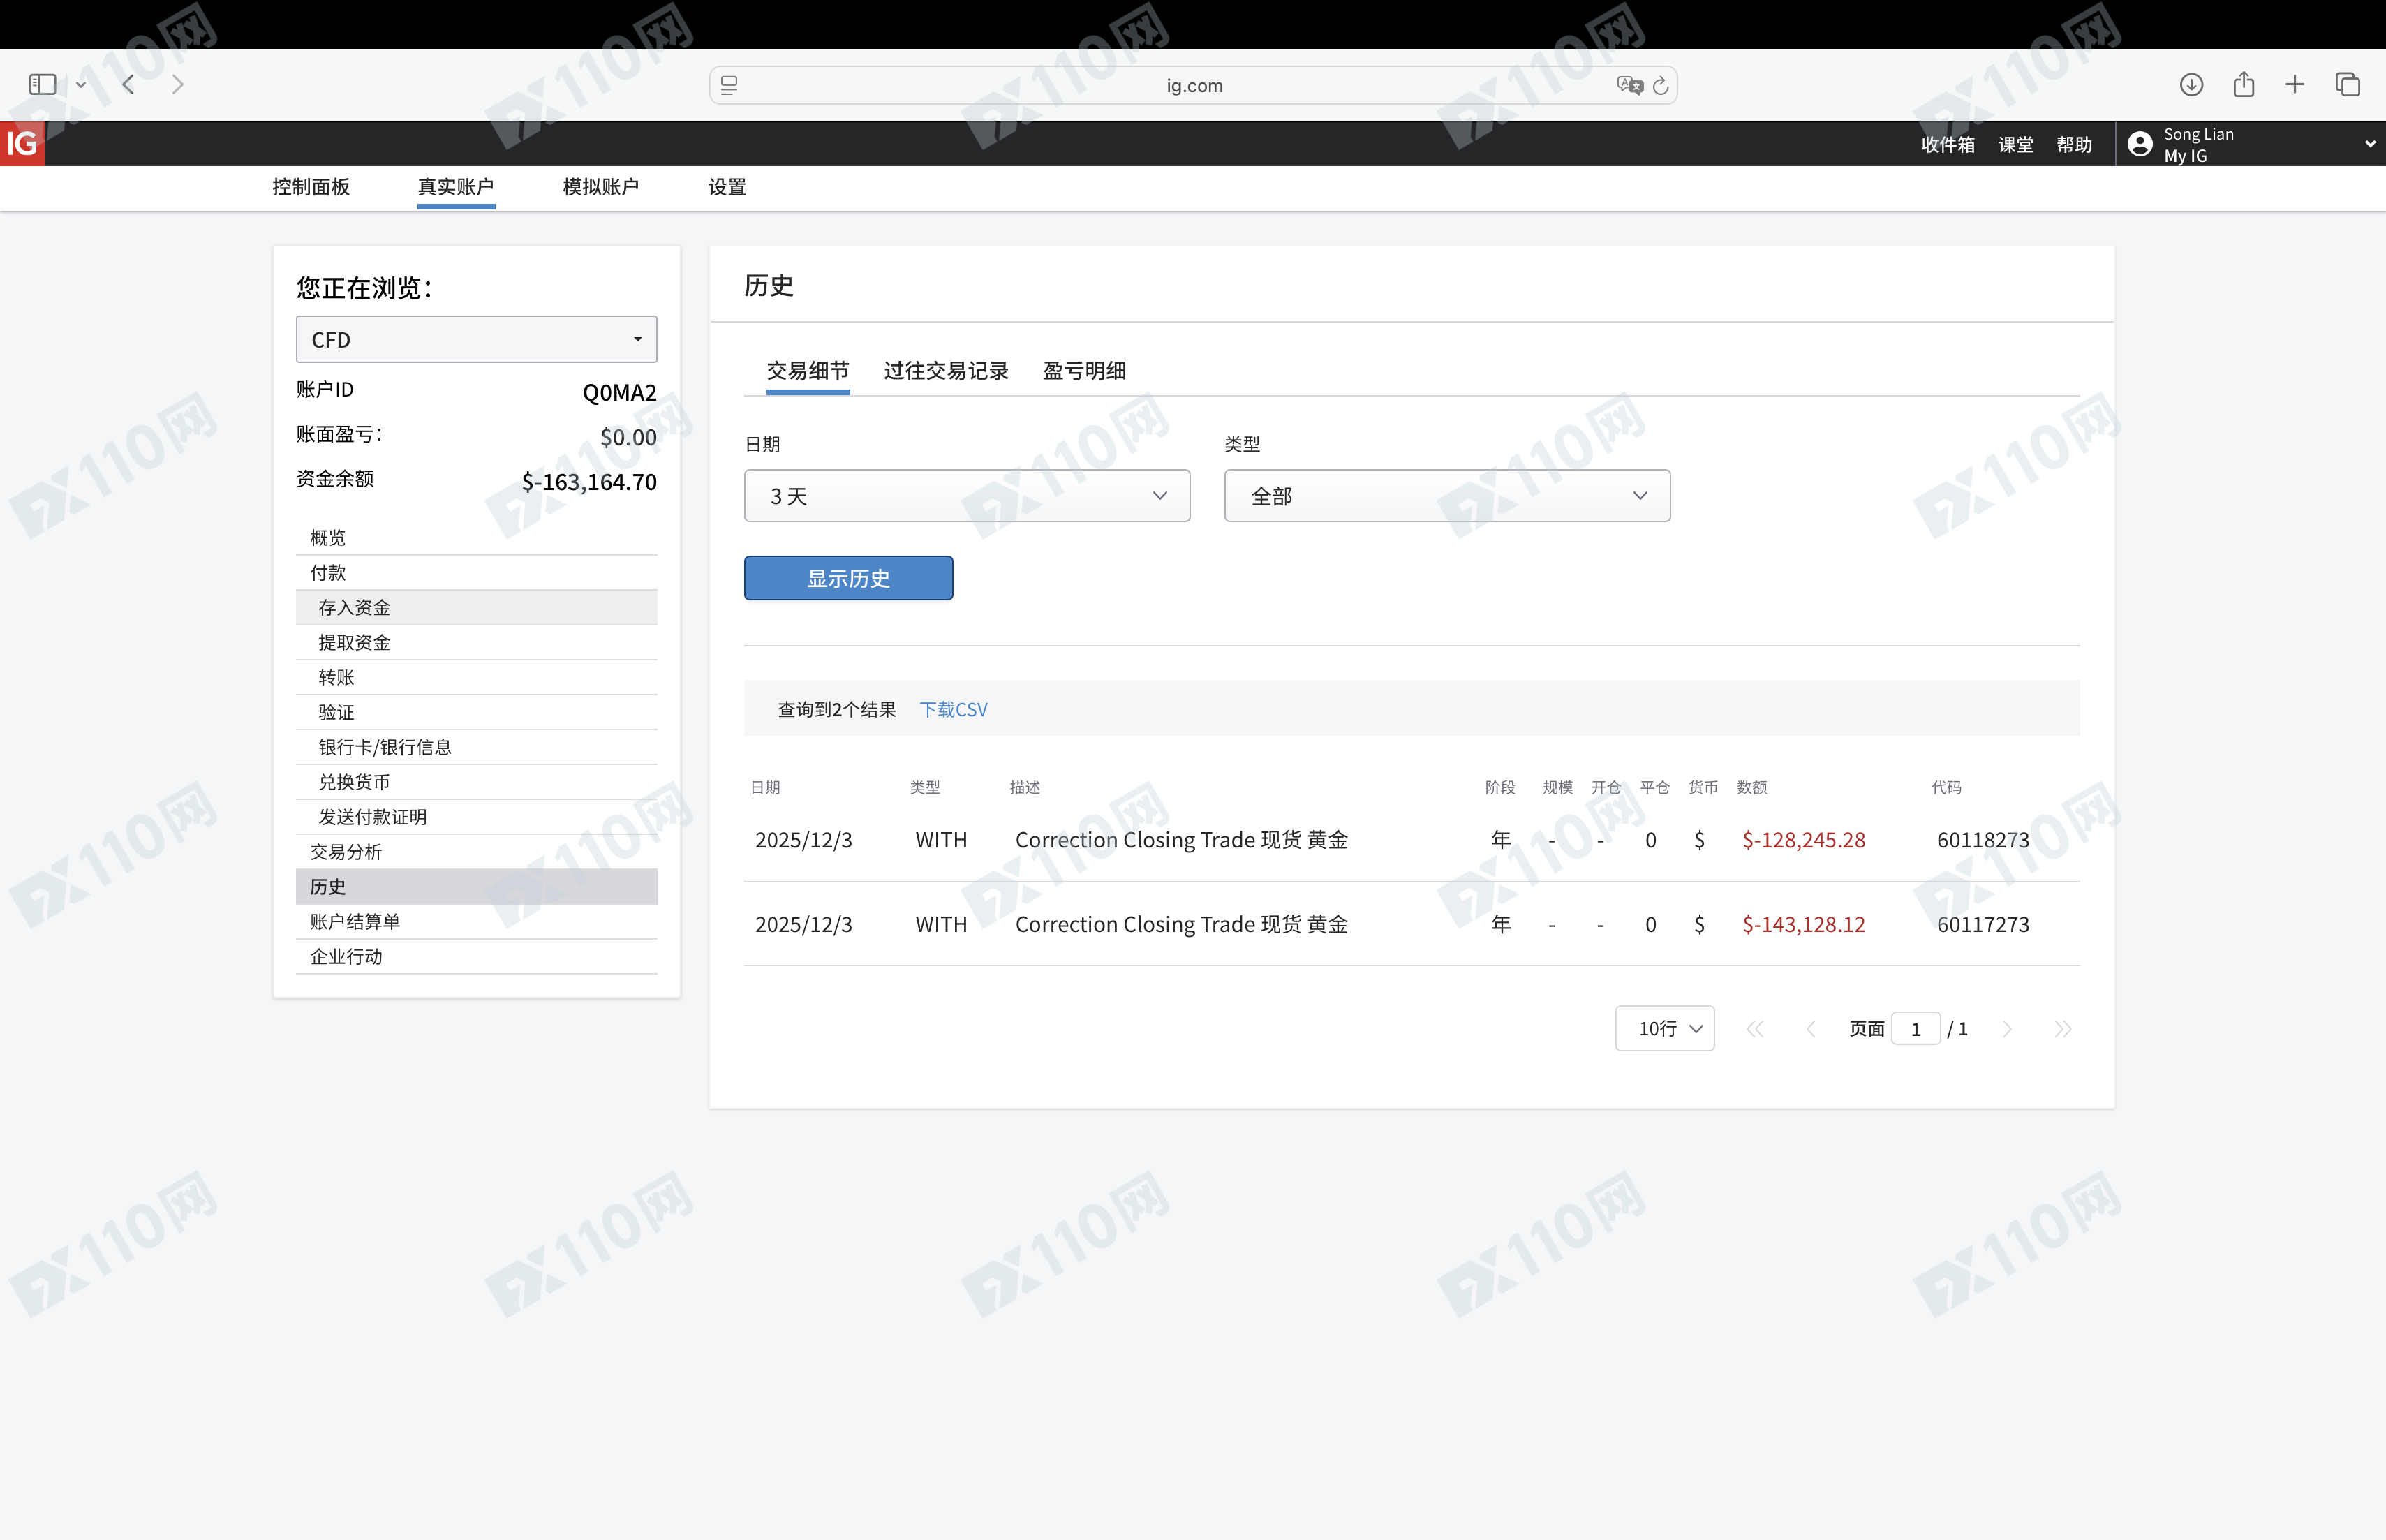Click the page number input field
Image resolution: width=2386 pixels, height=1540 pixels.
pyautogui.click(x=1915, y=1028)
